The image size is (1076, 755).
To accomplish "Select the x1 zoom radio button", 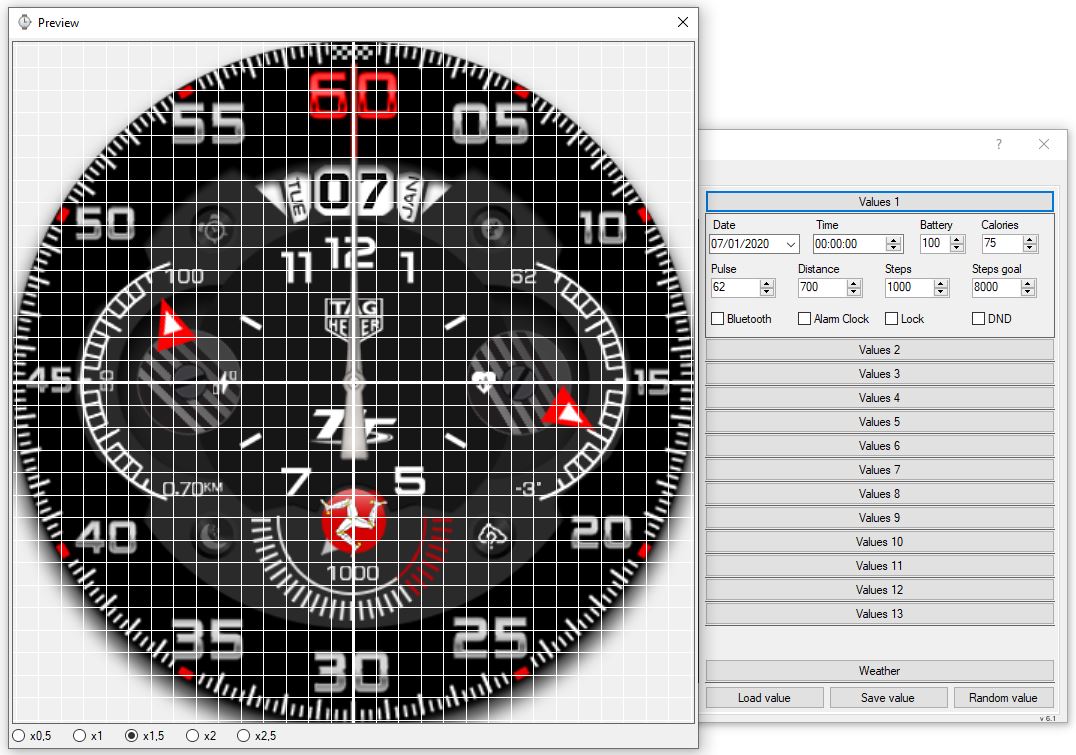I will coord(80,735).
